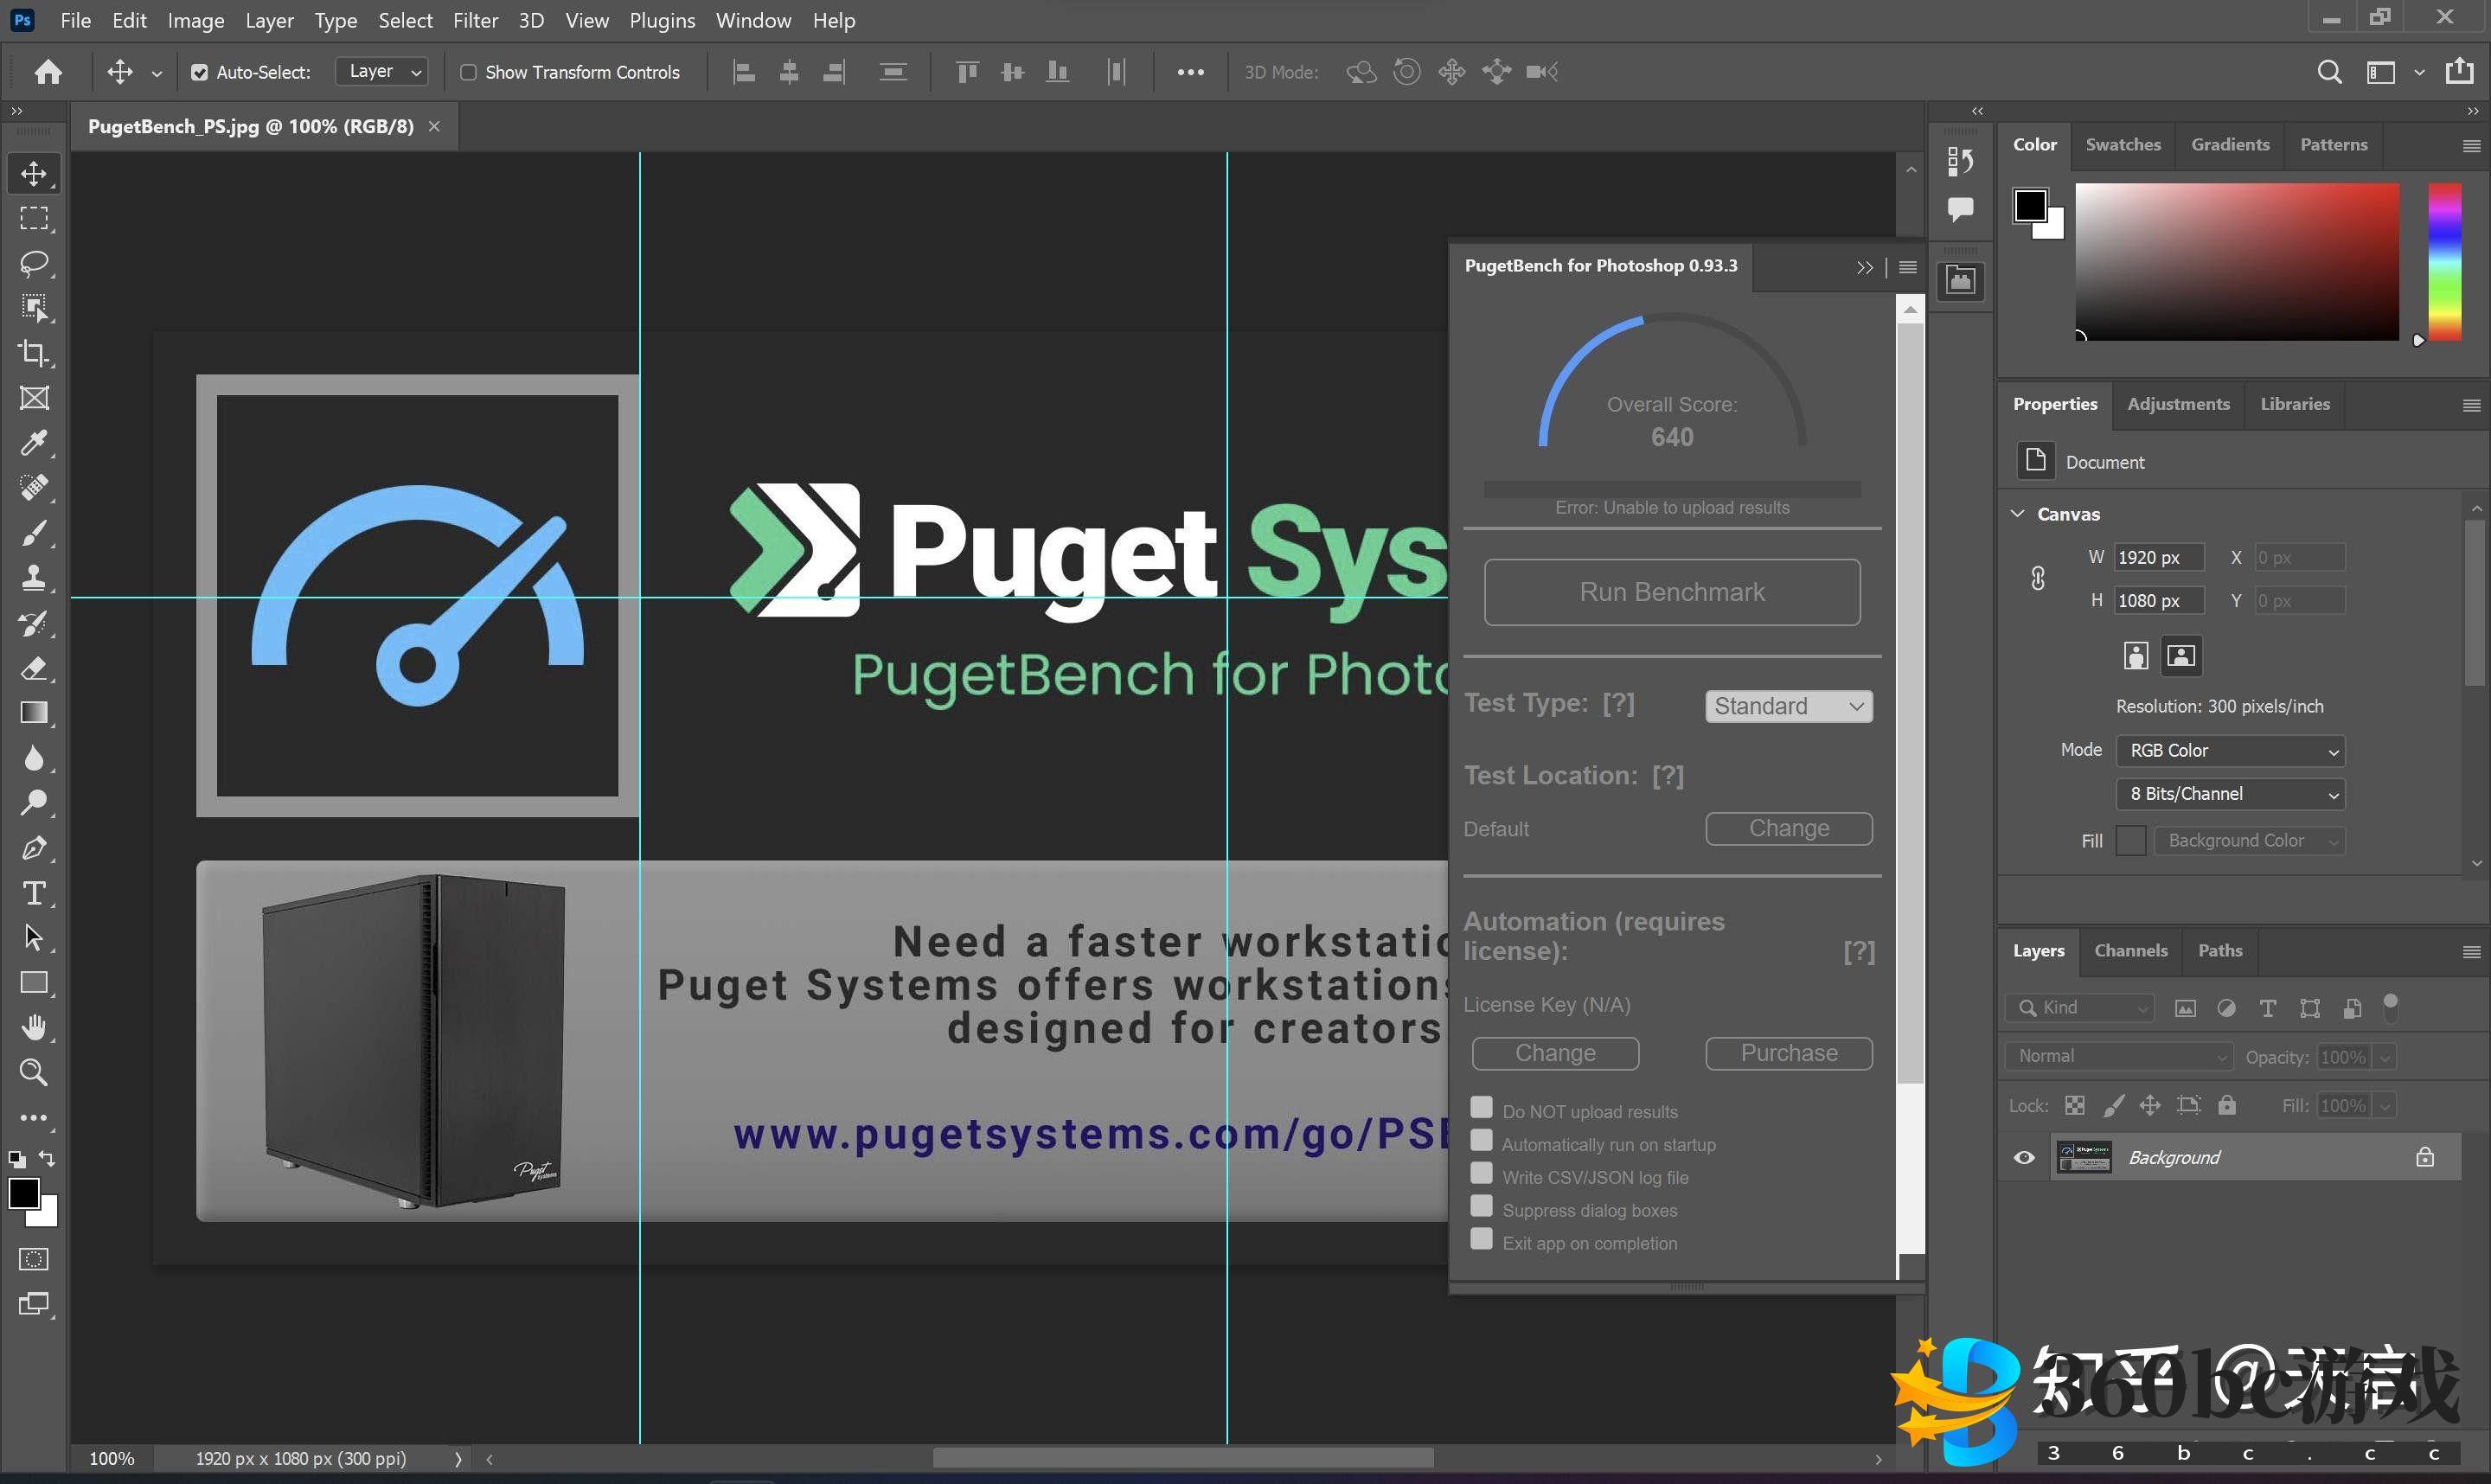Select the Crop tool

coord(33,353)
